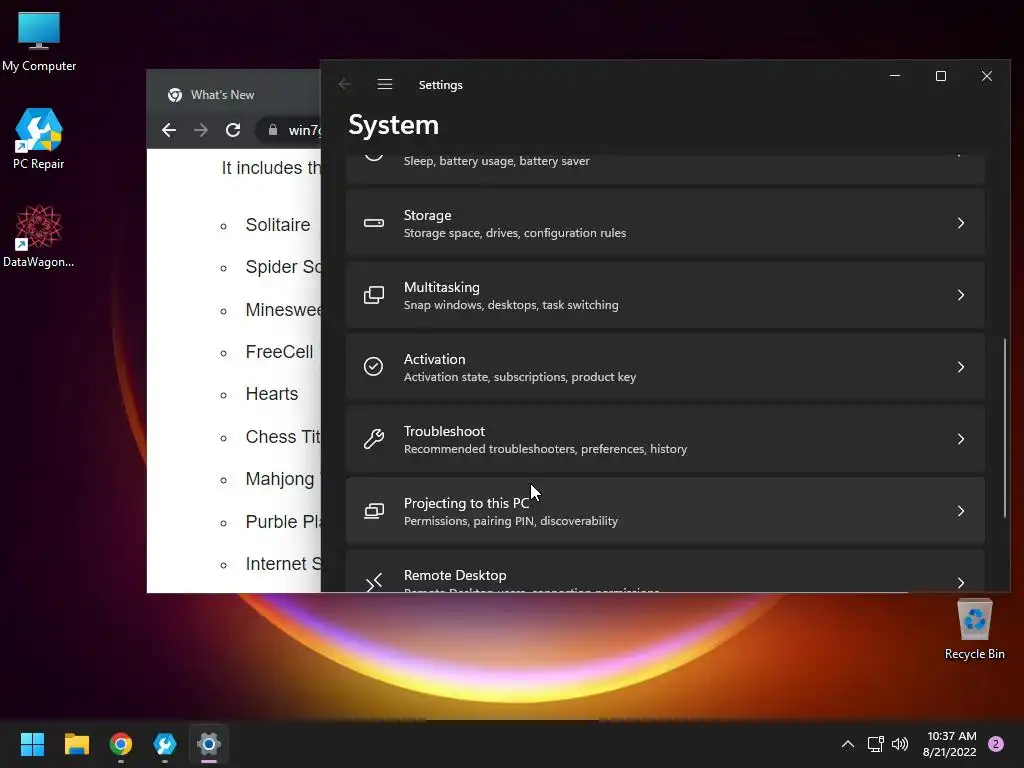Open Storage settings page
1024x768 pixels.
click(x=665, y=223)
